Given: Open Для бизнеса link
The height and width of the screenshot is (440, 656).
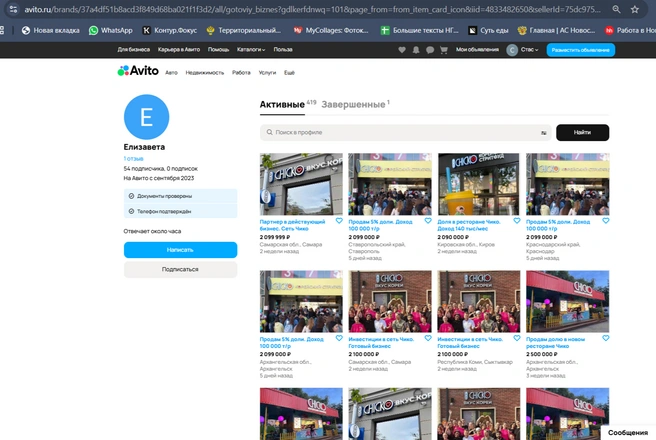Looking at the screenshot, I should coord(133,49).
